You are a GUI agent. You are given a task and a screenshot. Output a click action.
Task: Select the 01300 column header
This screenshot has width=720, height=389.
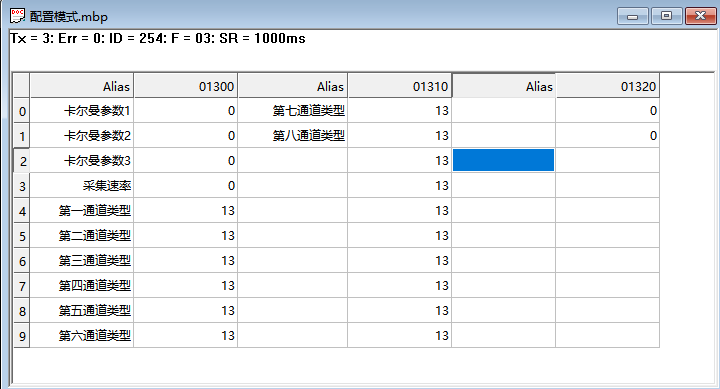coord(186,86)
